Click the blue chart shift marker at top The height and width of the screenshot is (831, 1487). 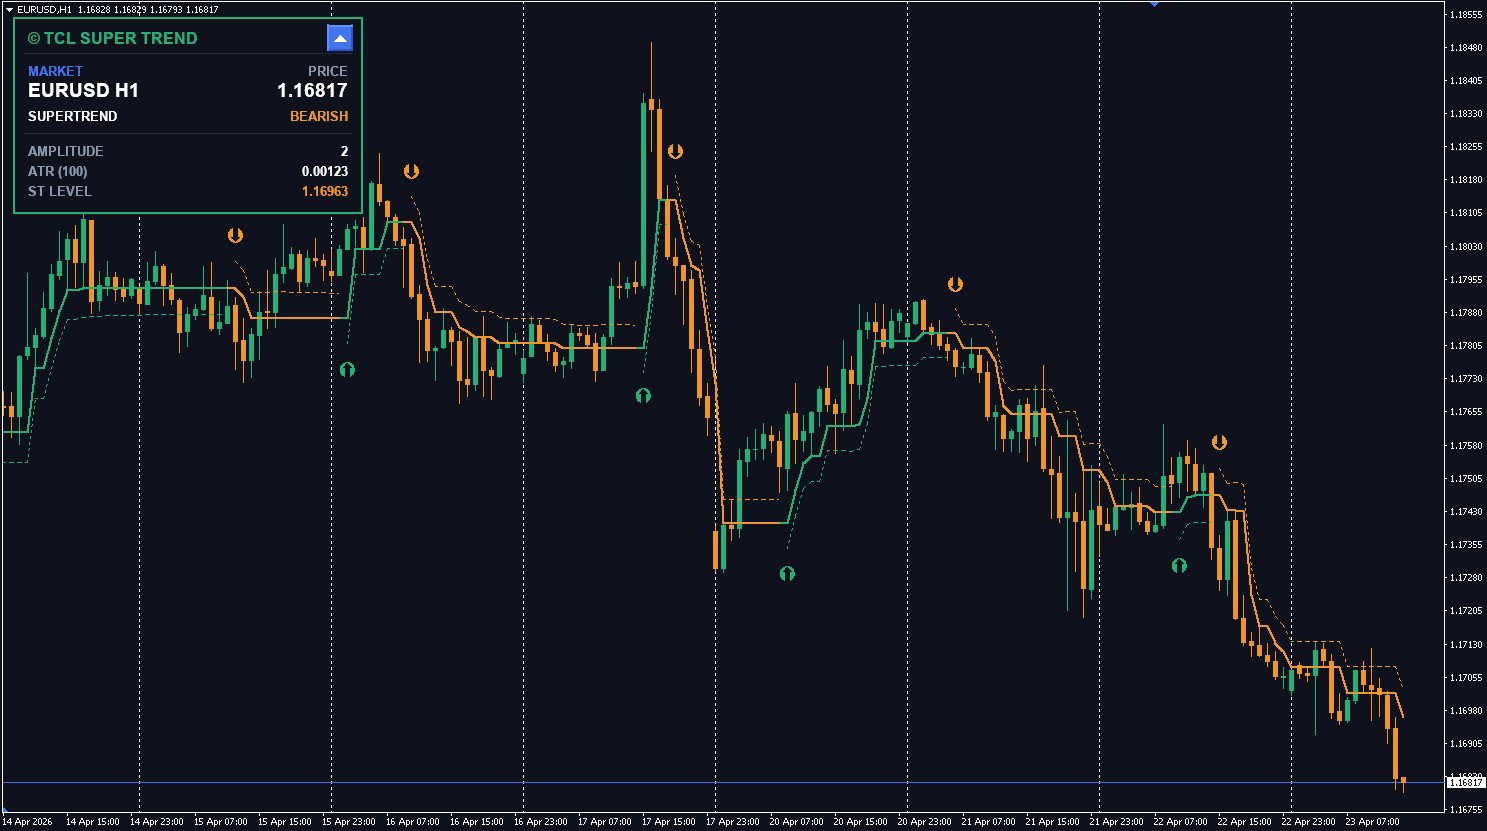coord(1154,4)
